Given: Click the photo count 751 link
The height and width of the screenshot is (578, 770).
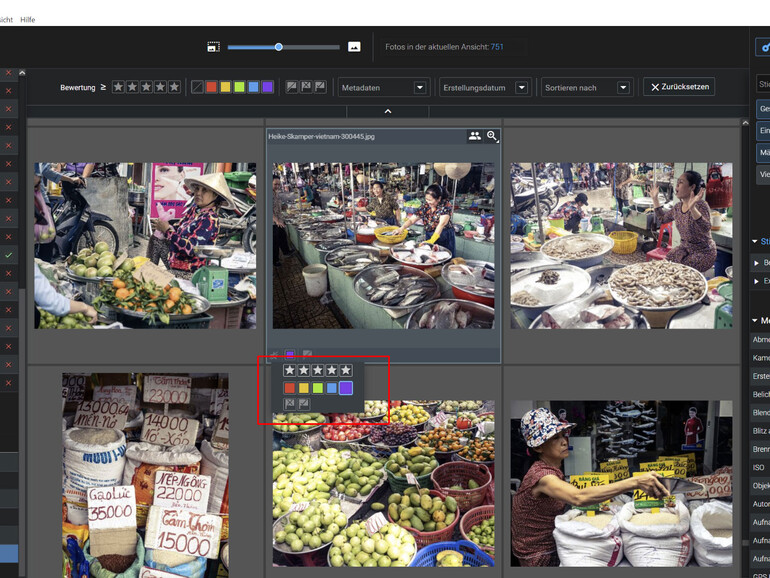Looking at the screenshot, I should click(x=497, y=47).
